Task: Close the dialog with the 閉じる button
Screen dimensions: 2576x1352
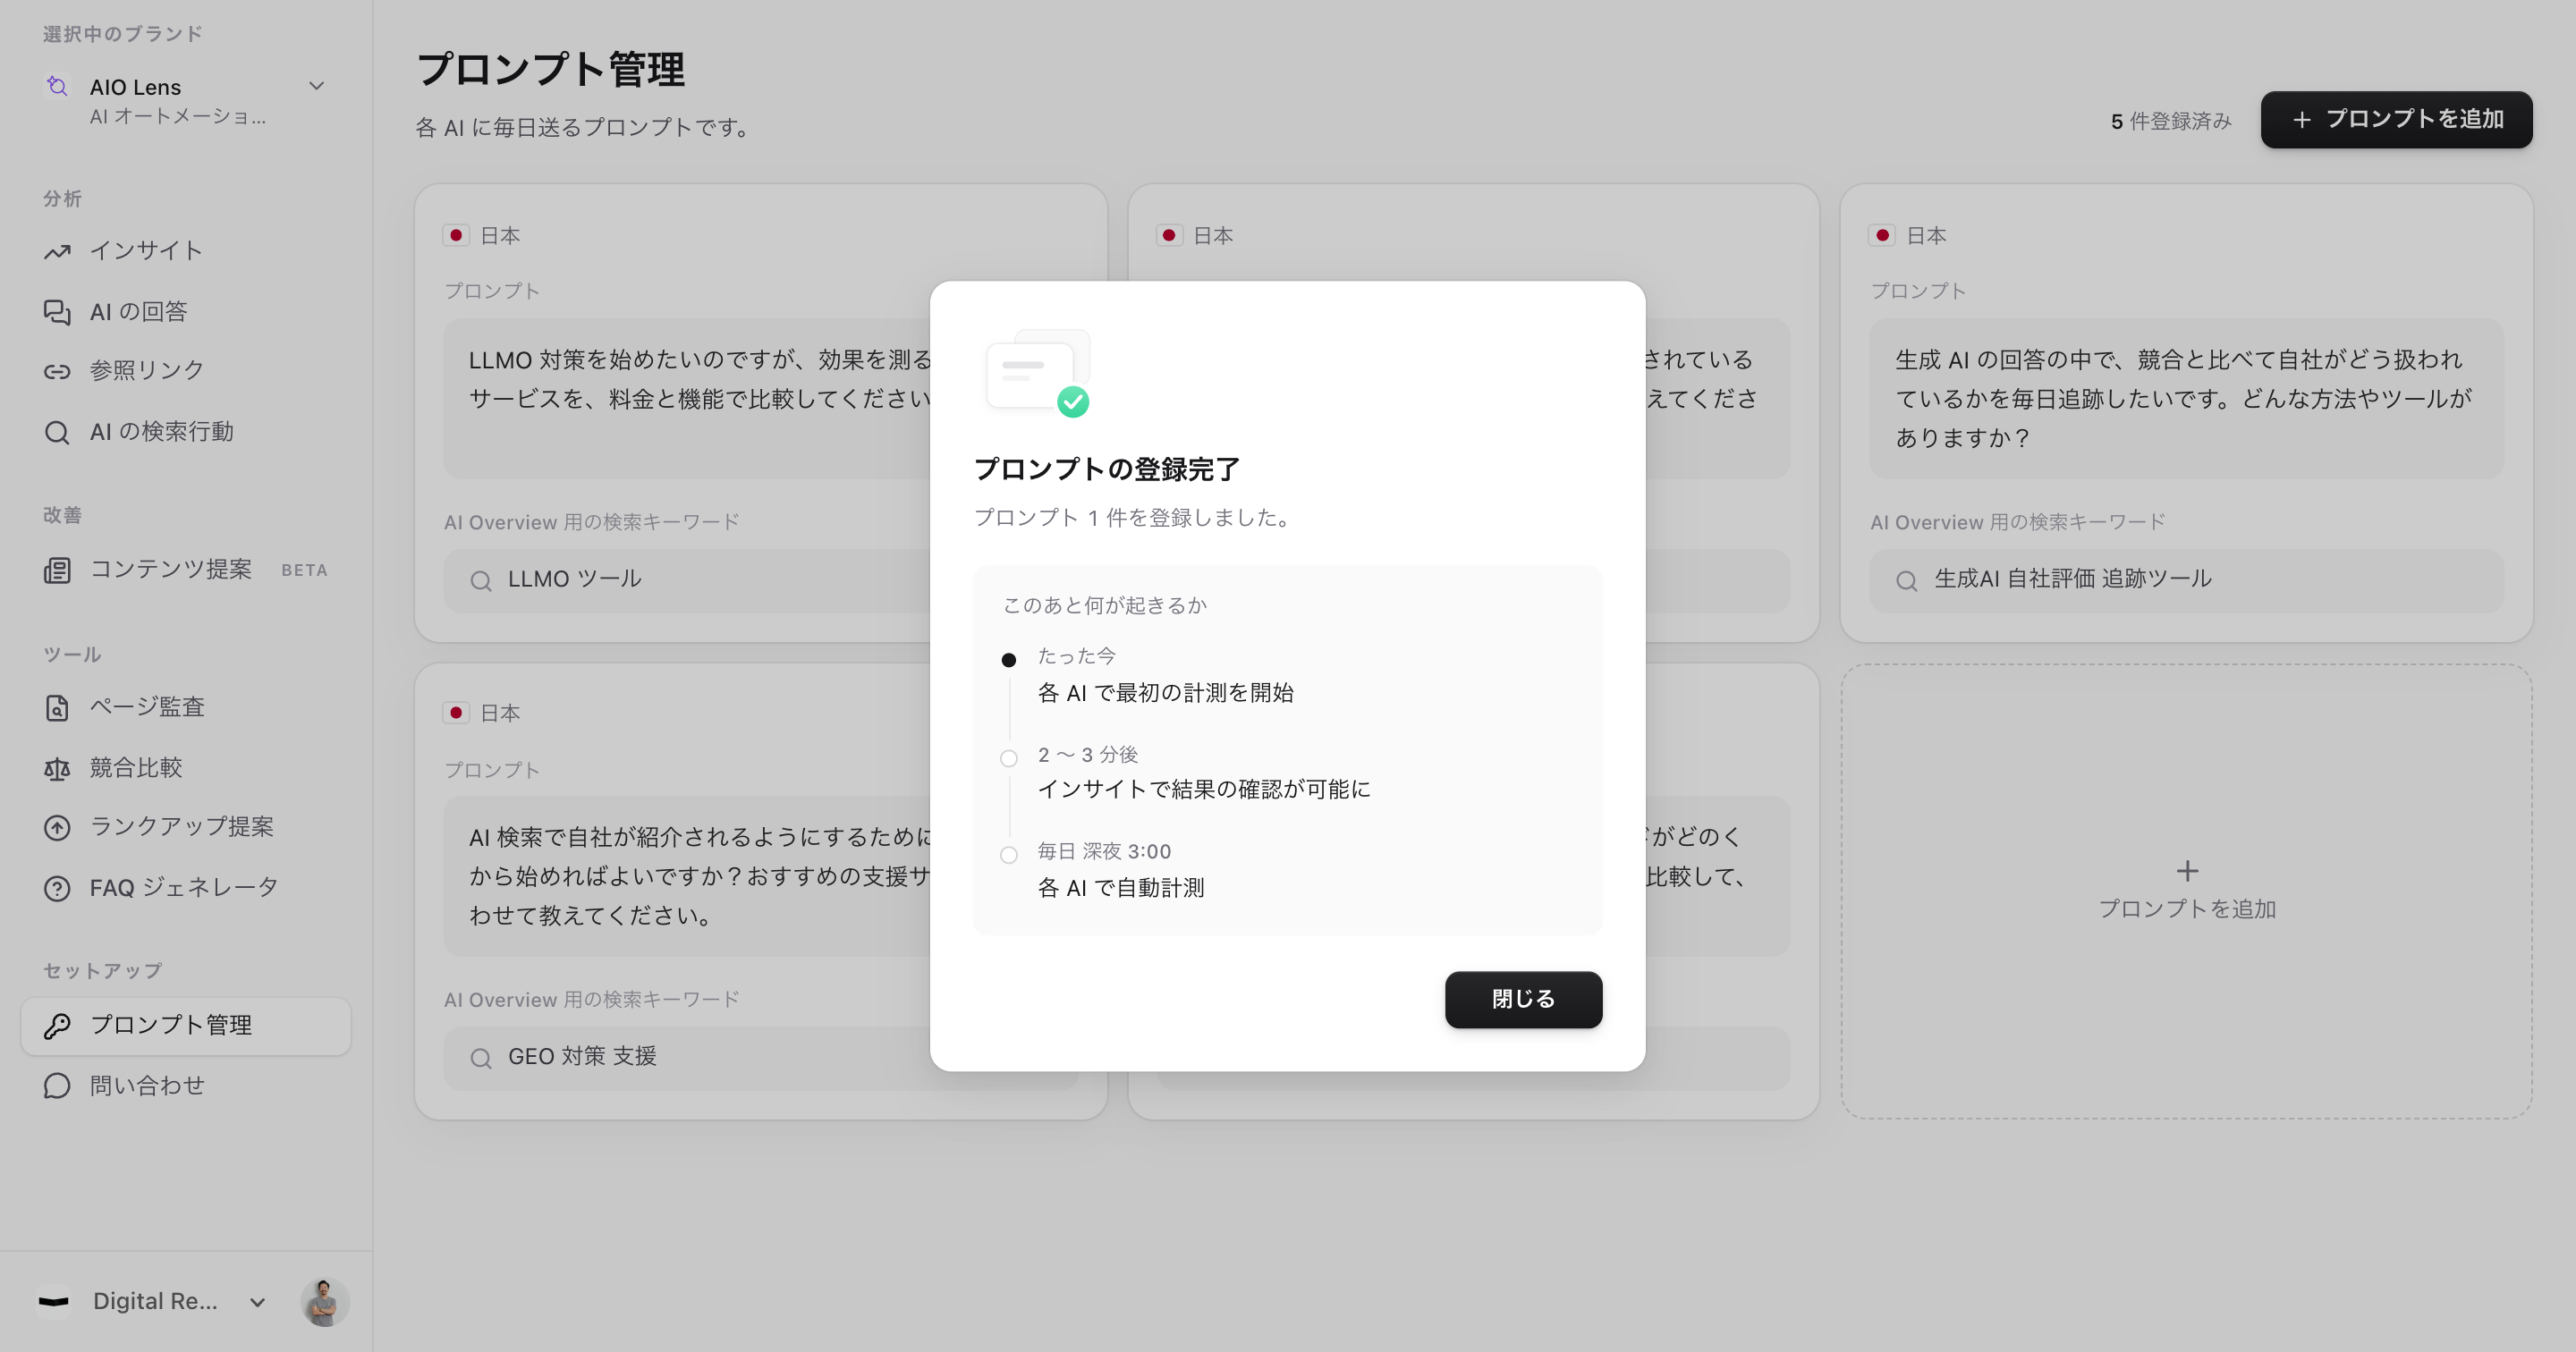Action: click(1523, 999)
